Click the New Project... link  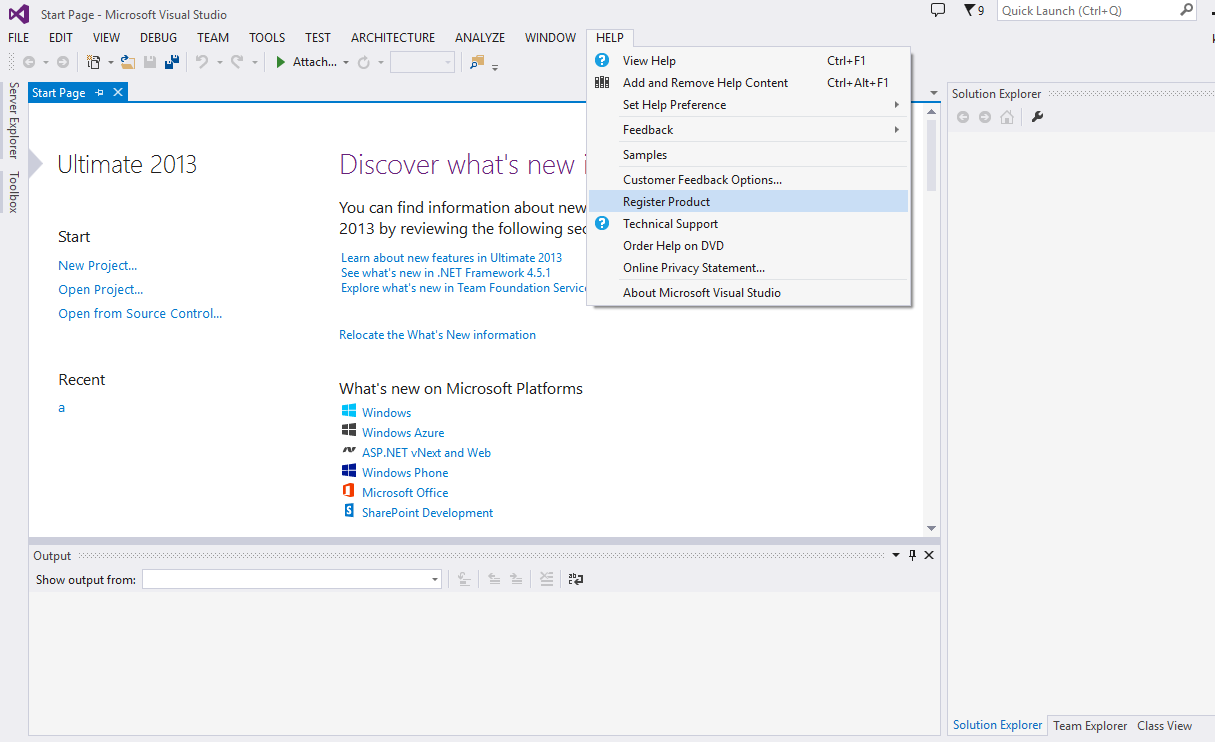point(98,266)
